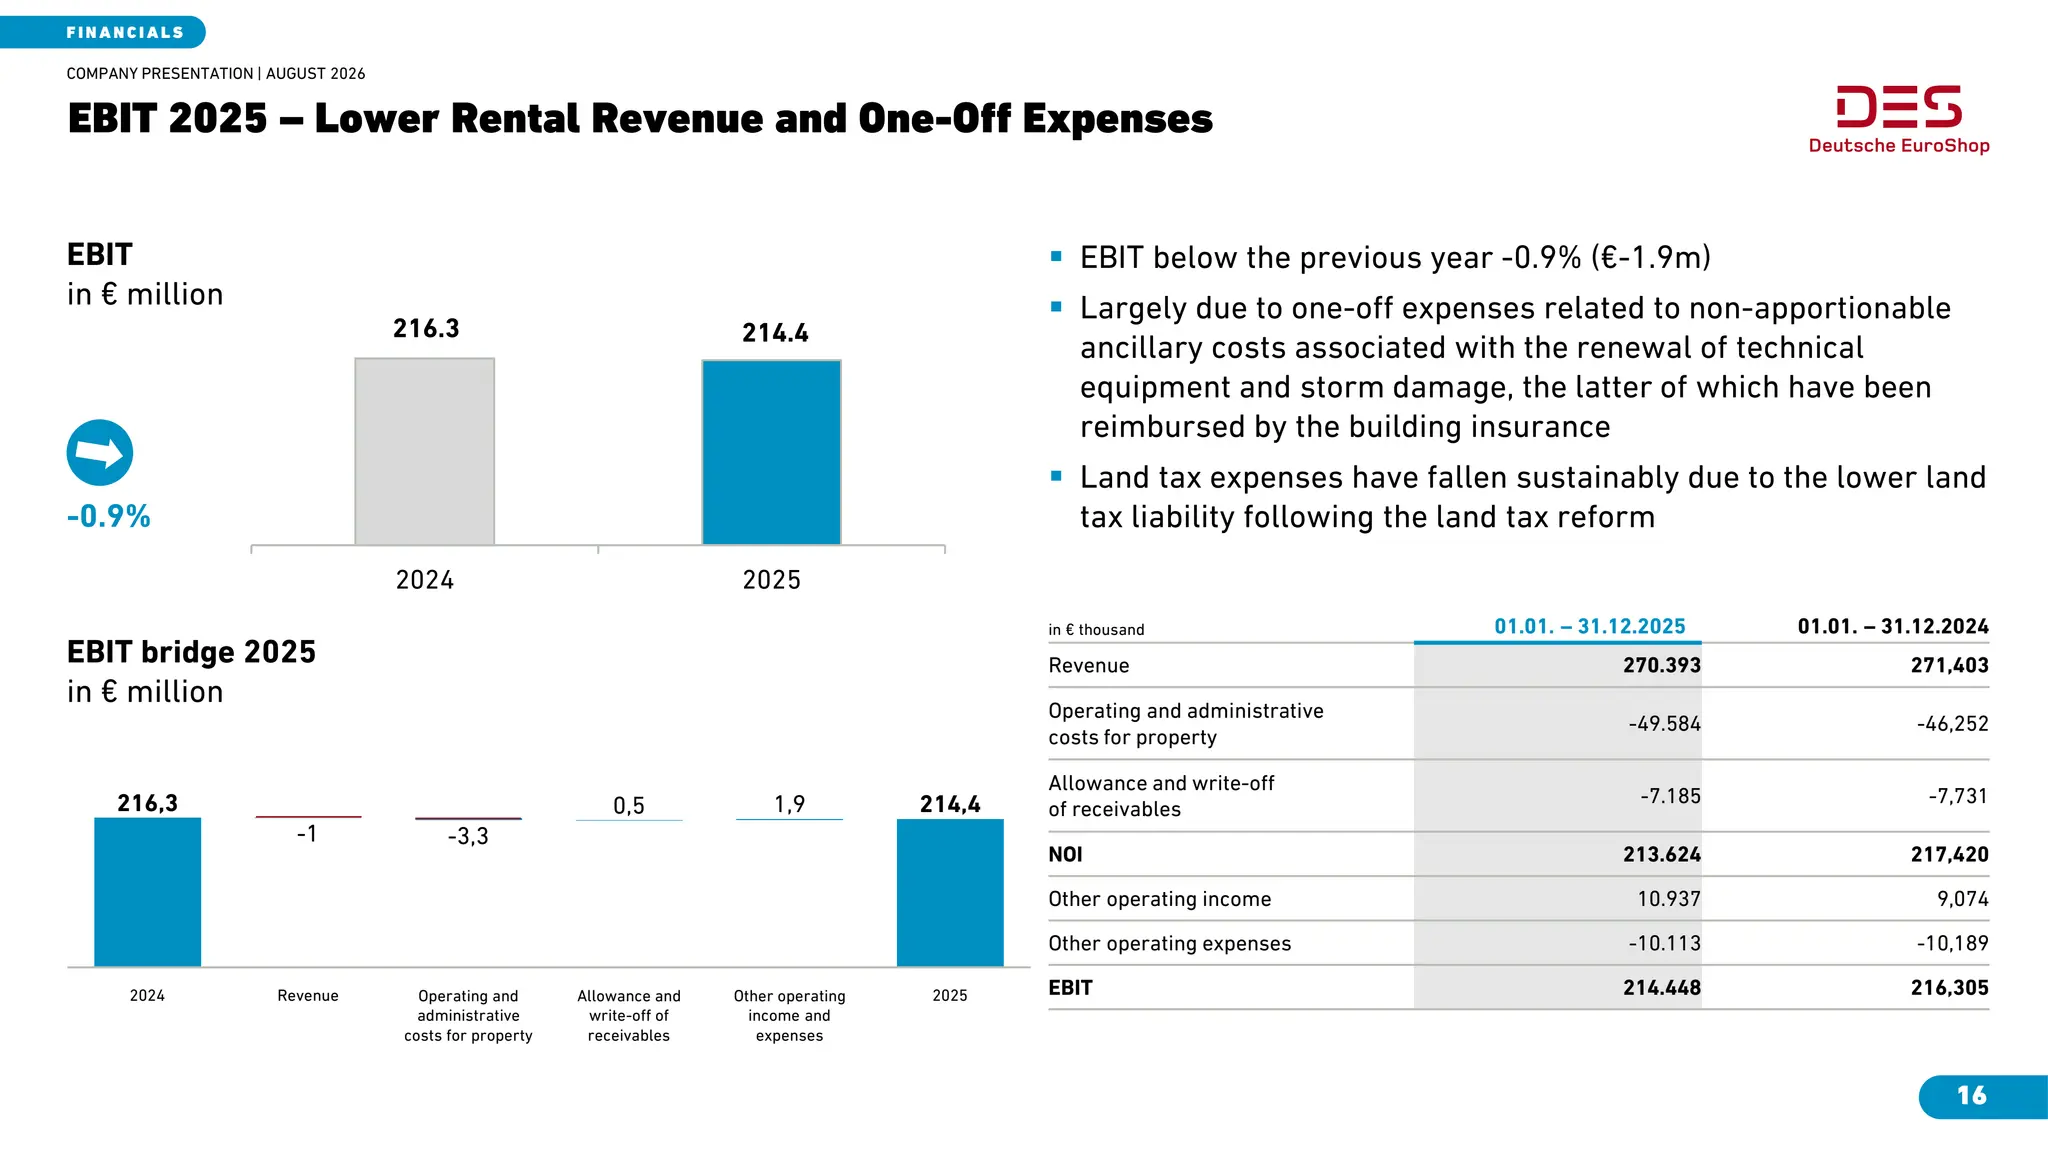
Task: Click the blue circular arrow icon
Action: coord(100,453)
